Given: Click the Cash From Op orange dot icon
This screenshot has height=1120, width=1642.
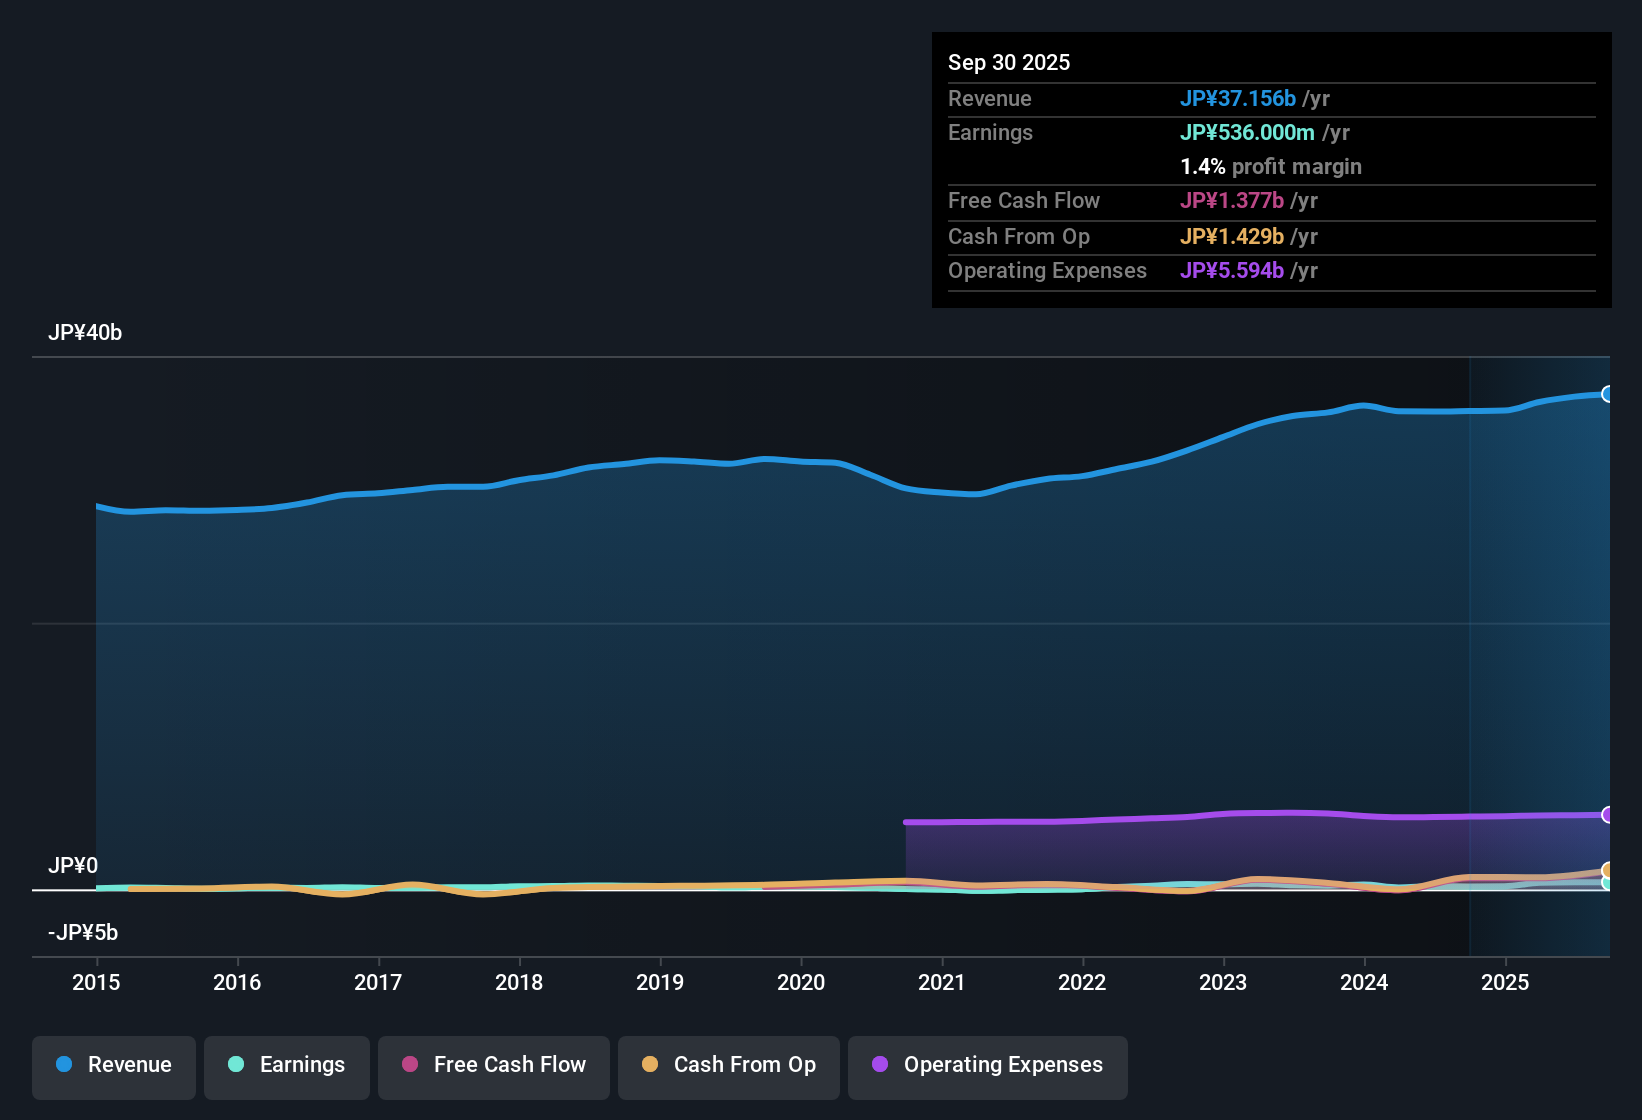Looking at the screenshot, I should 650,1065.
